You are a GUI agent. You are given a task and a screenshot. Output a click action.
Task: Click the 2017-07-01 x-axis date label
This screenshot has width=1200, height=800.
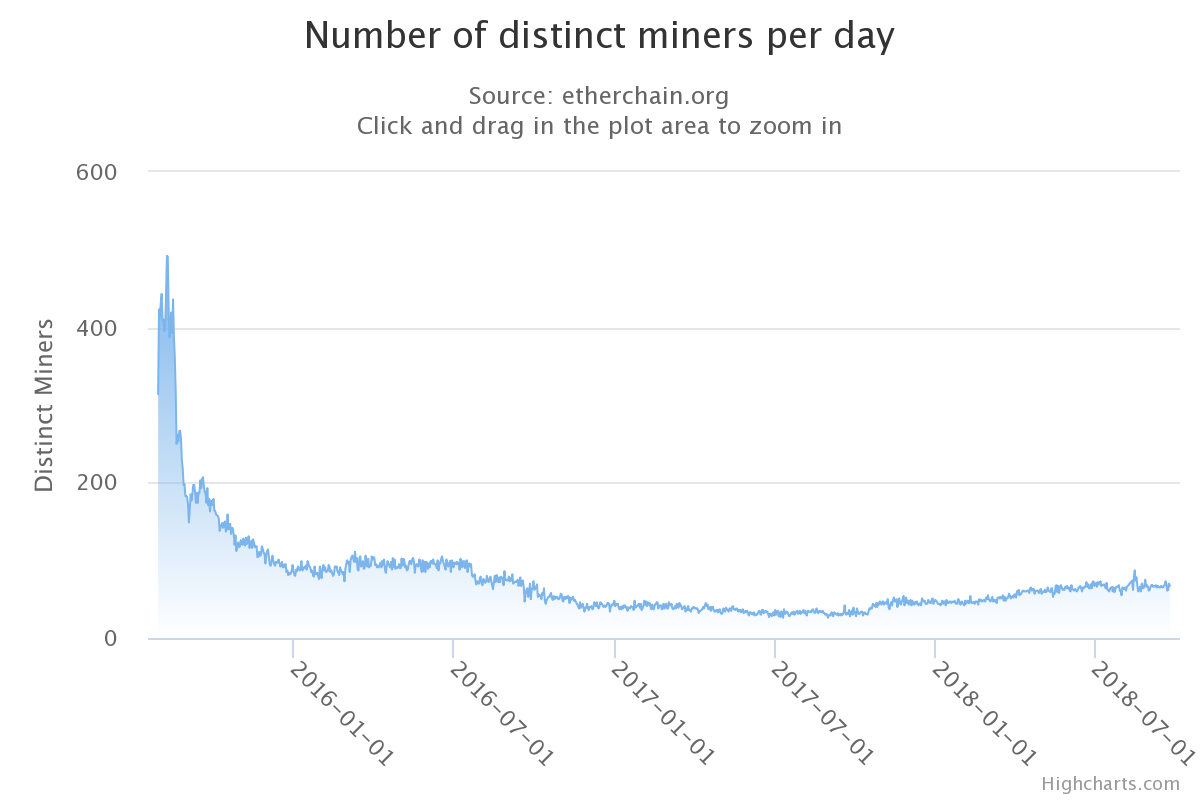[x=822, y=713]
